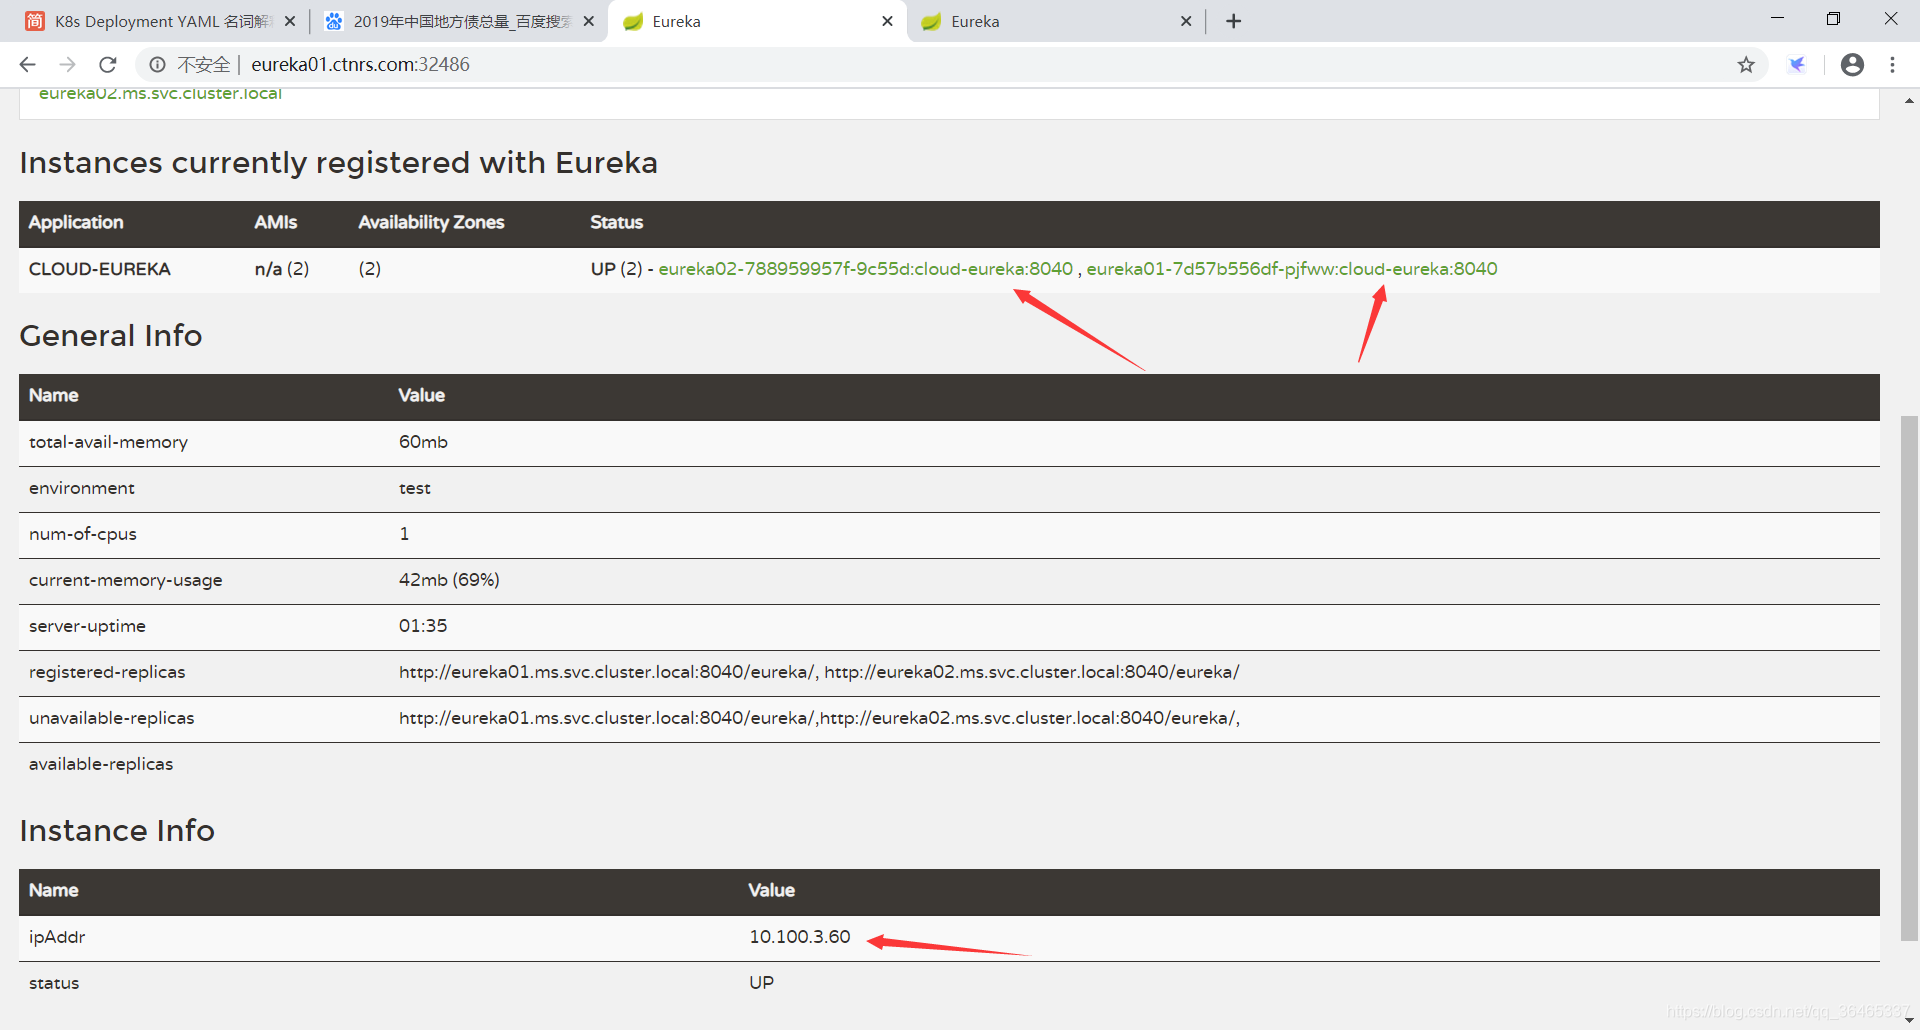The width and height of the screenshot is (1920, 1030).
Task: Click the browser forward arrow
Action: tap(67, 65)
